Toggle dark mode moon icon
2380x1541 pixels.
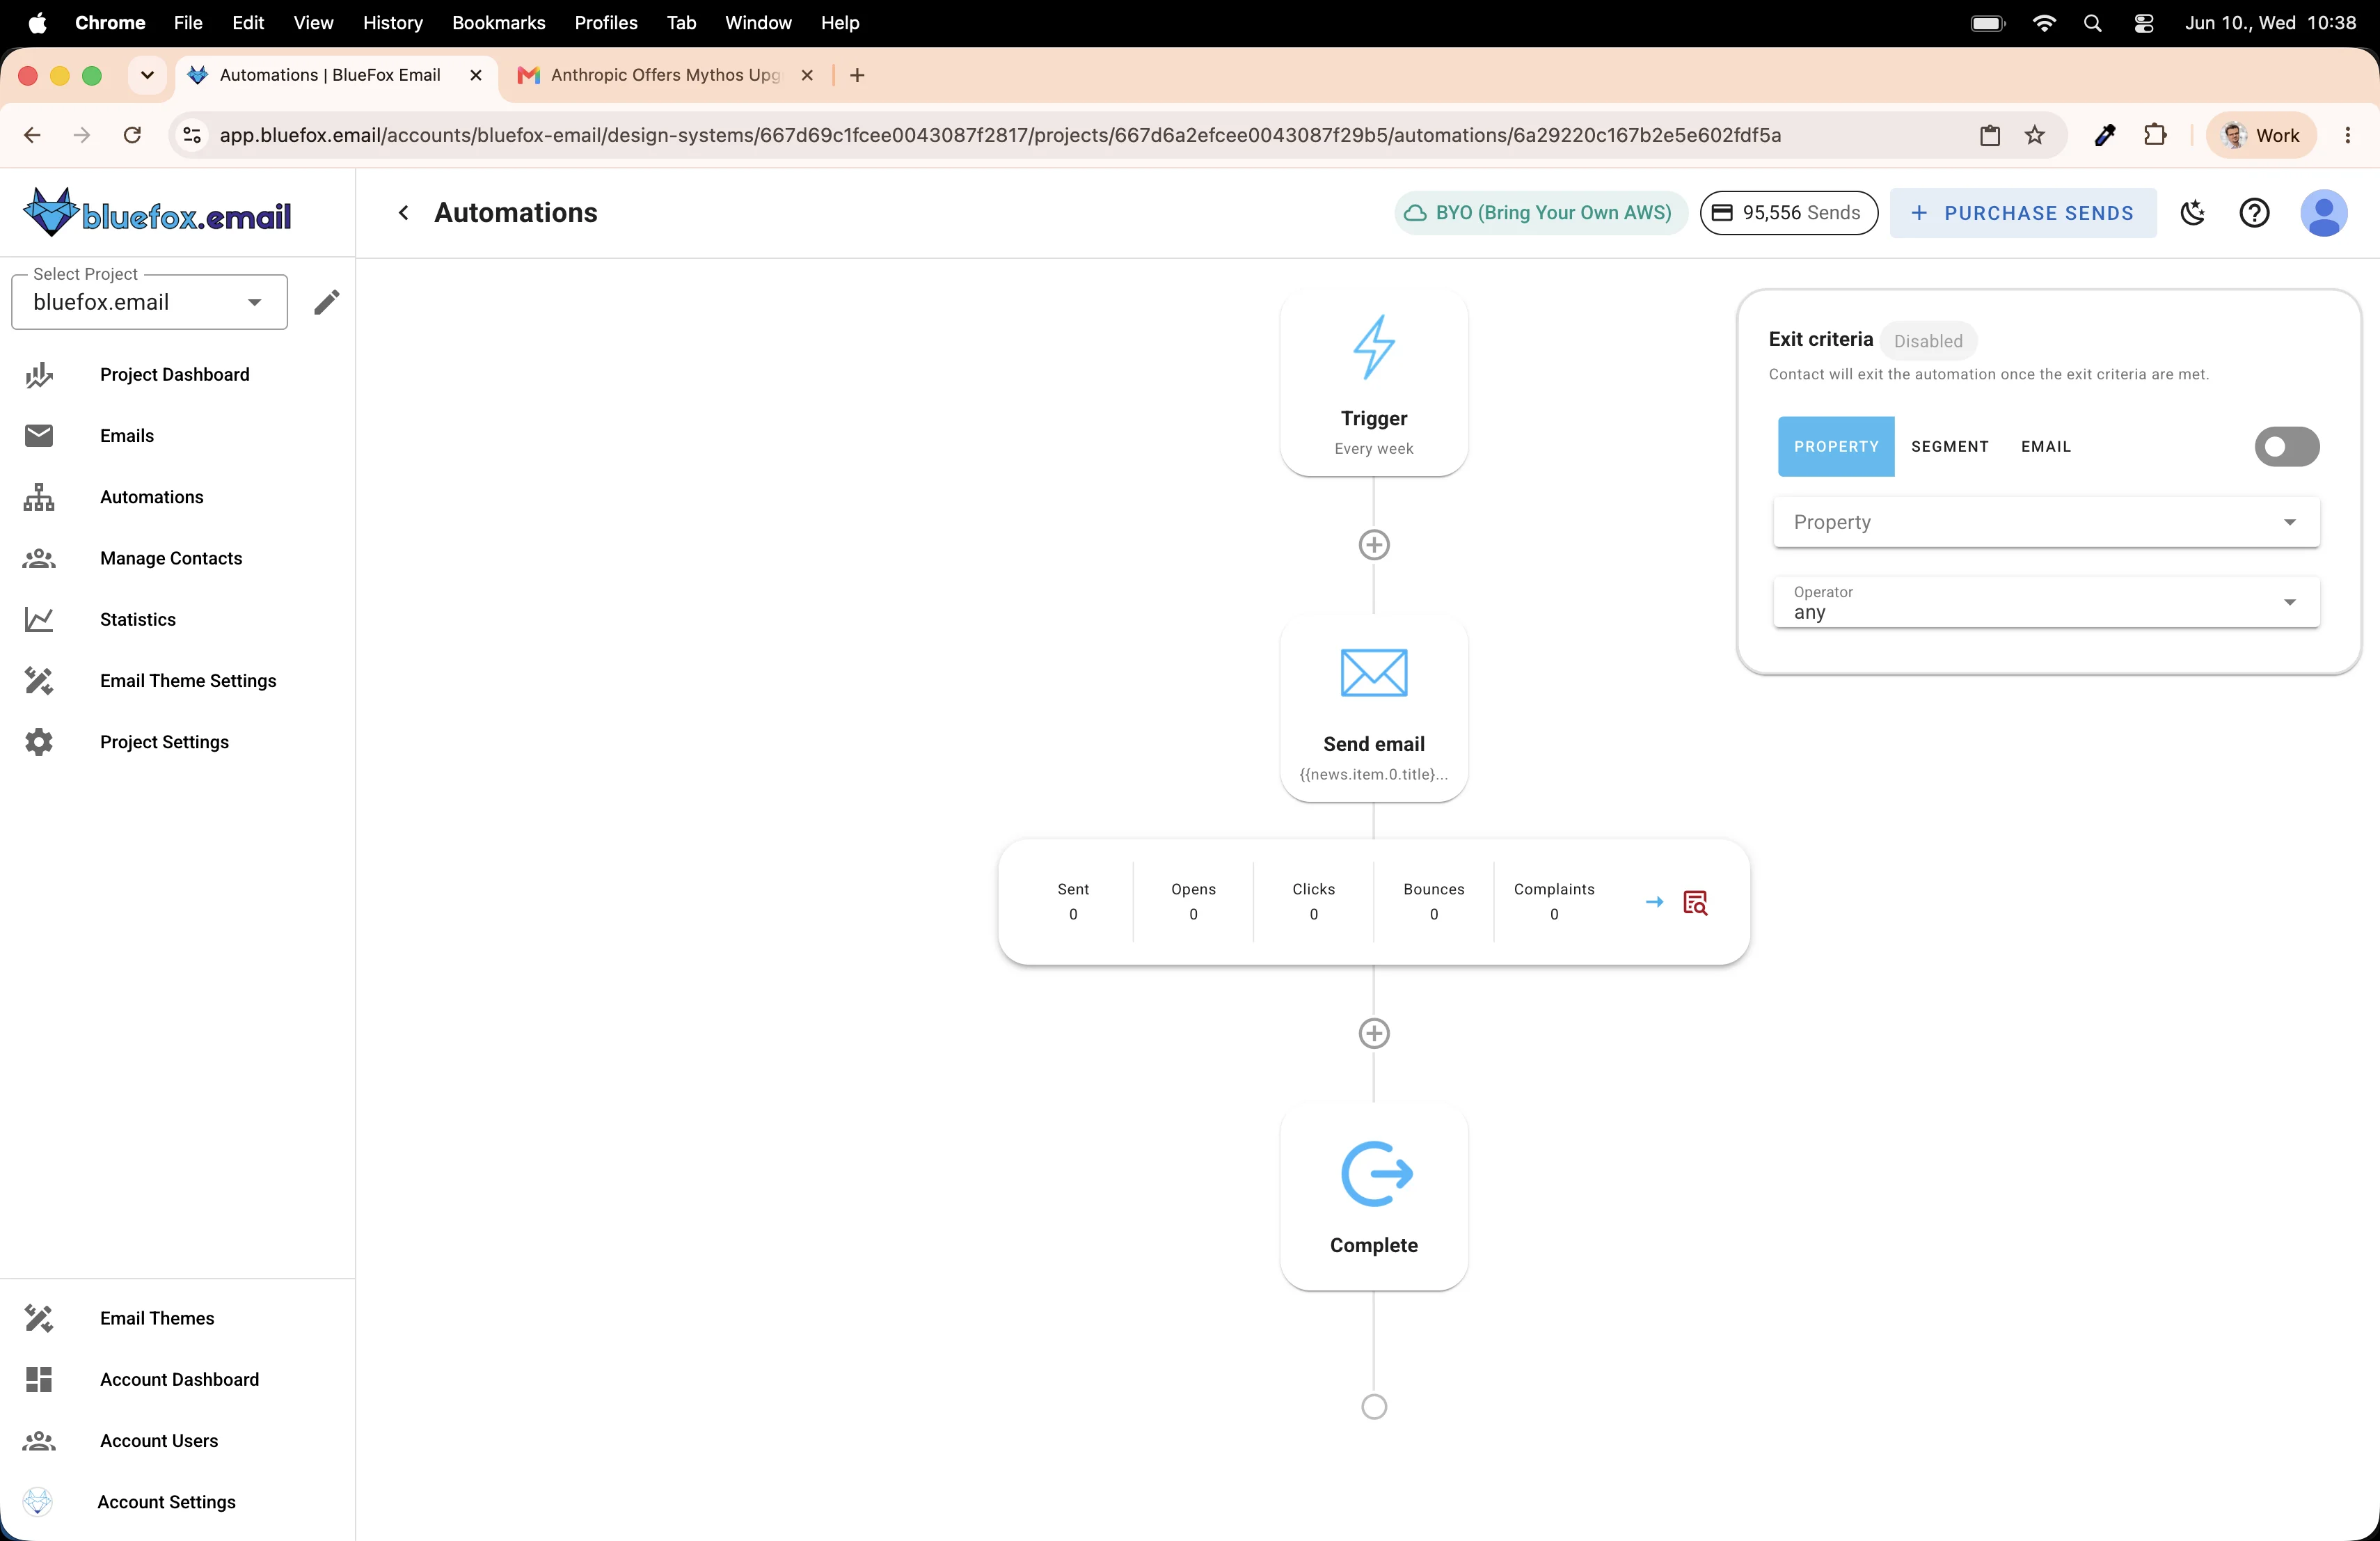(x=2193, y=213)
